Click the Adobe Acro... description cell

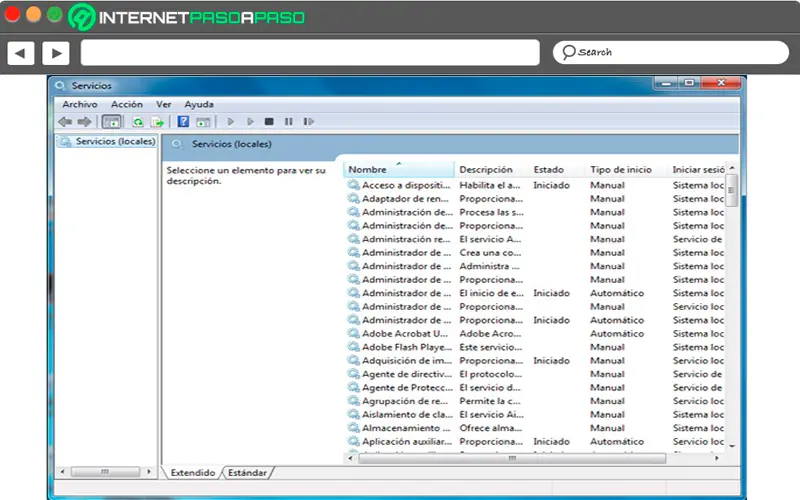(x=490, y=334)
